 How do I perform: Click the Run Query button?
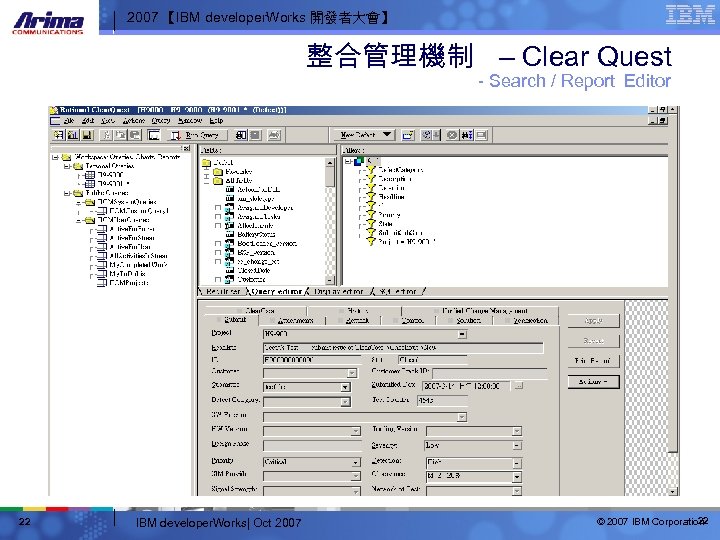coord(197,135)
